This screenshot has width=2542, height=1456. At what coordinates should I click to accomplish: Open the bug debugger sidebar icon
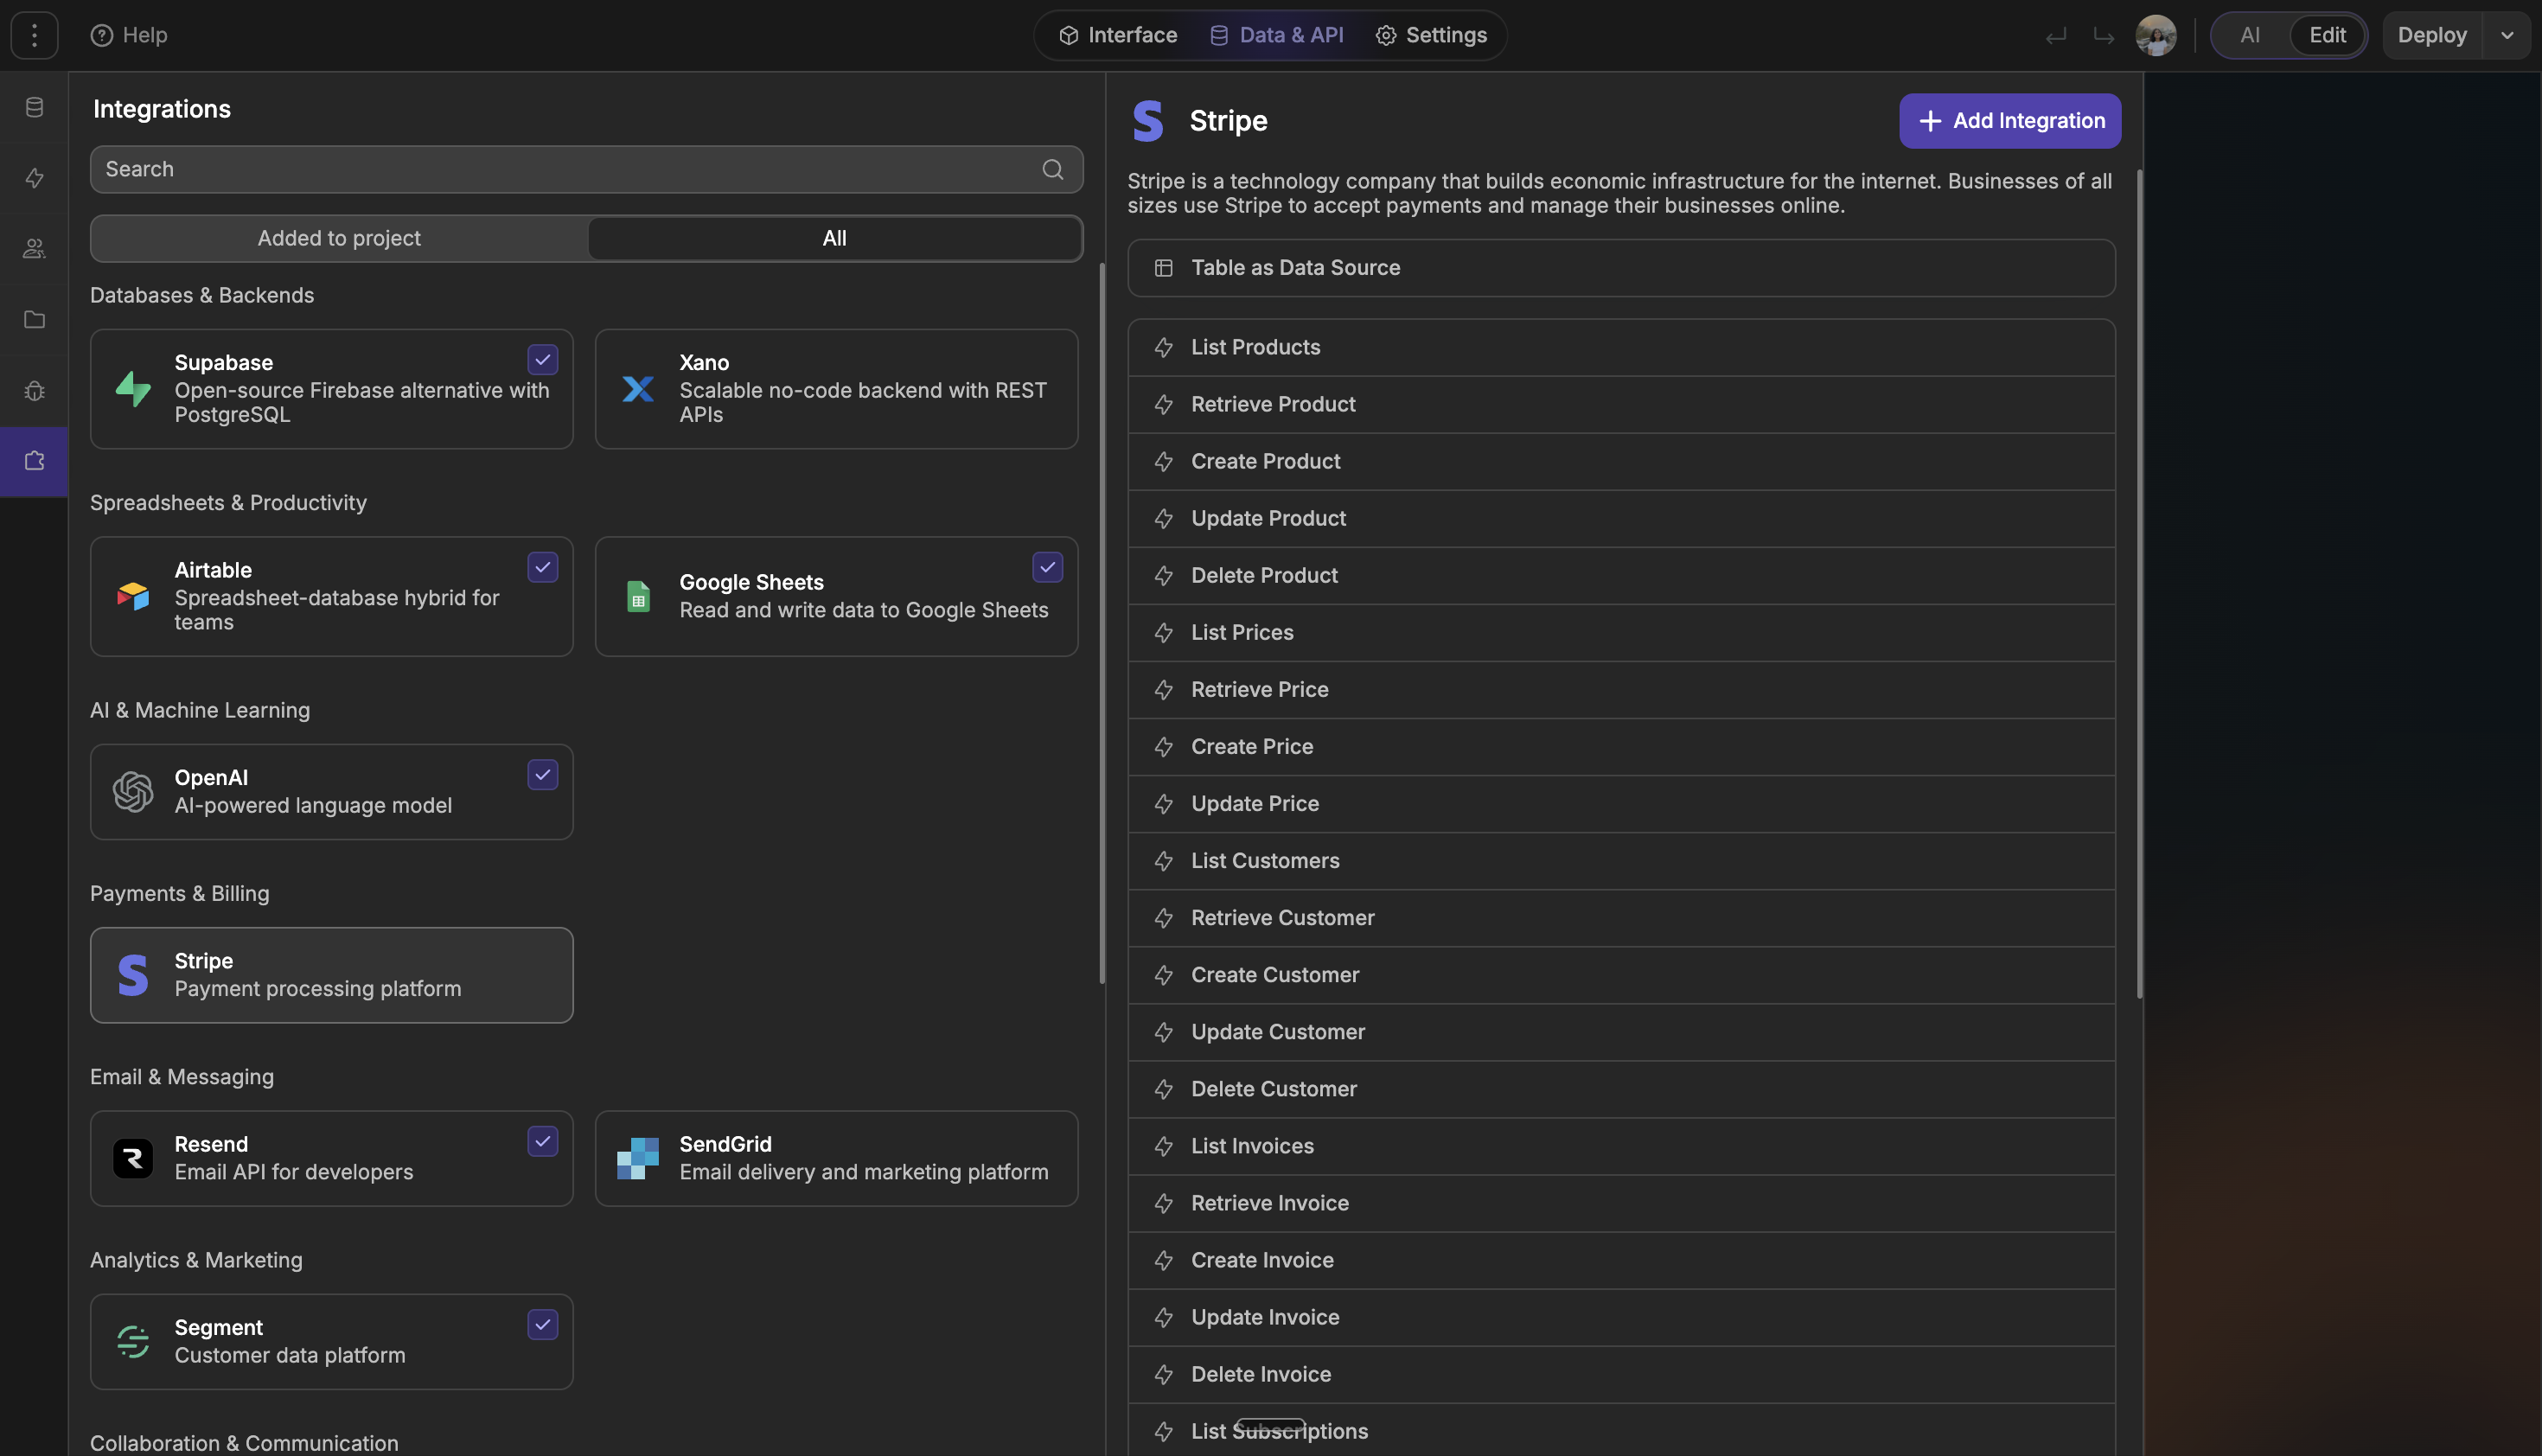[x=34, y=391]
